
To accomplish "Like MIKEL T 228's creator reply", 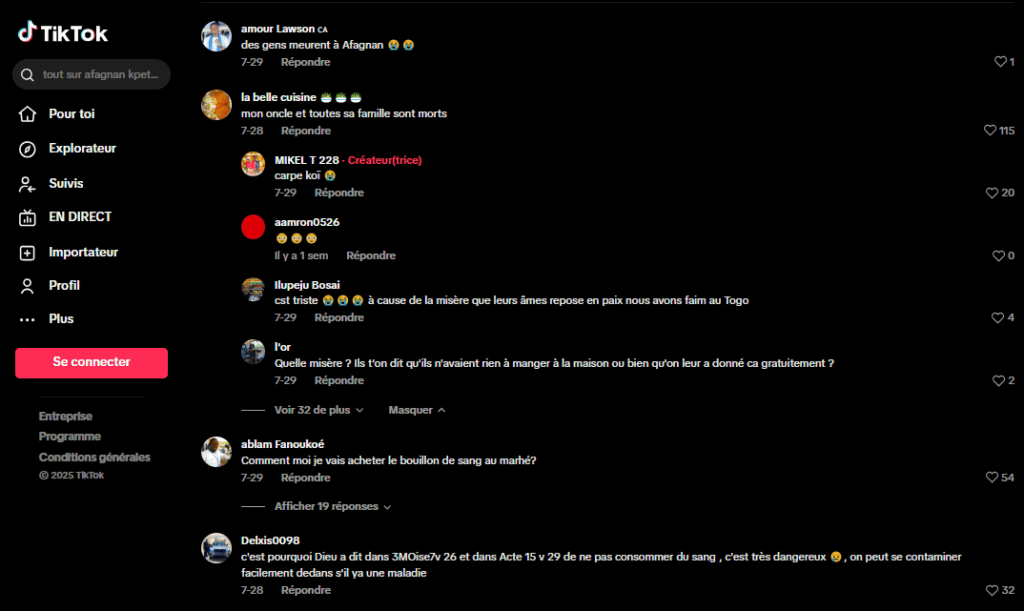I will tap(992, 193).
